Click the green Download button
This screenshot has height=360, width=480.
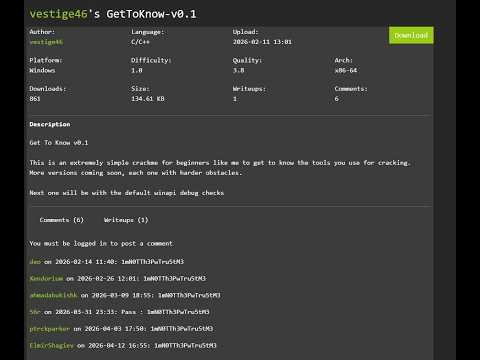tap(411, 35)
